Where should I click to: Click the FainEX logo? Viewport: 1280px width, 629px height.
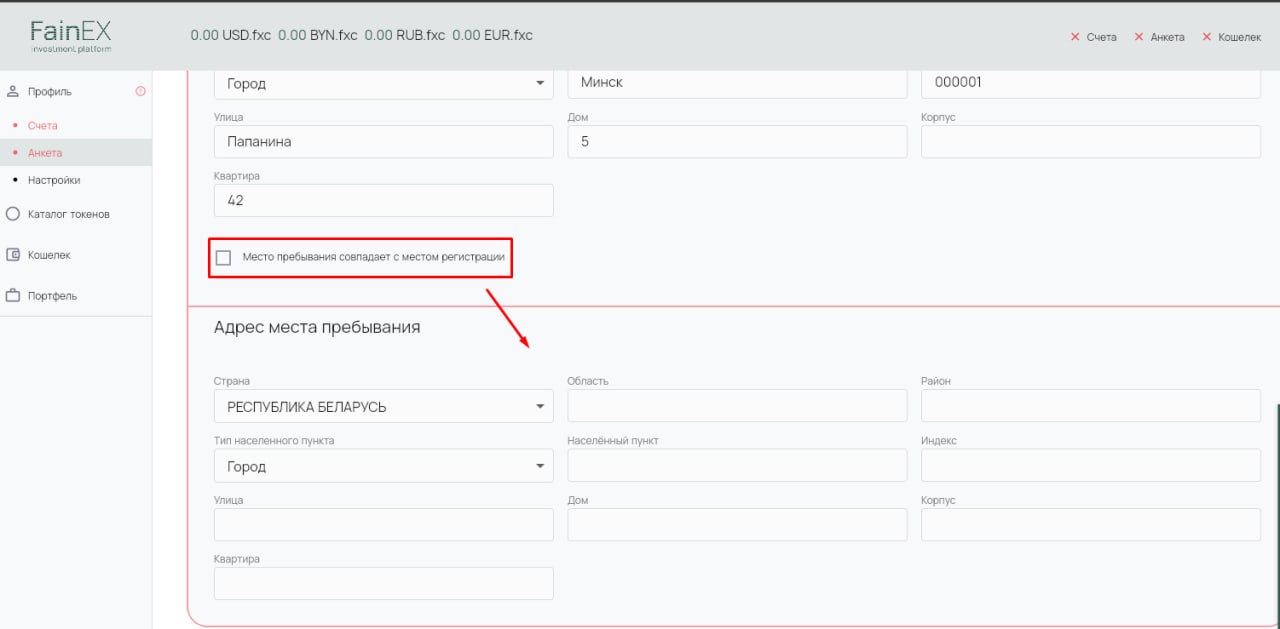(70, 36)
